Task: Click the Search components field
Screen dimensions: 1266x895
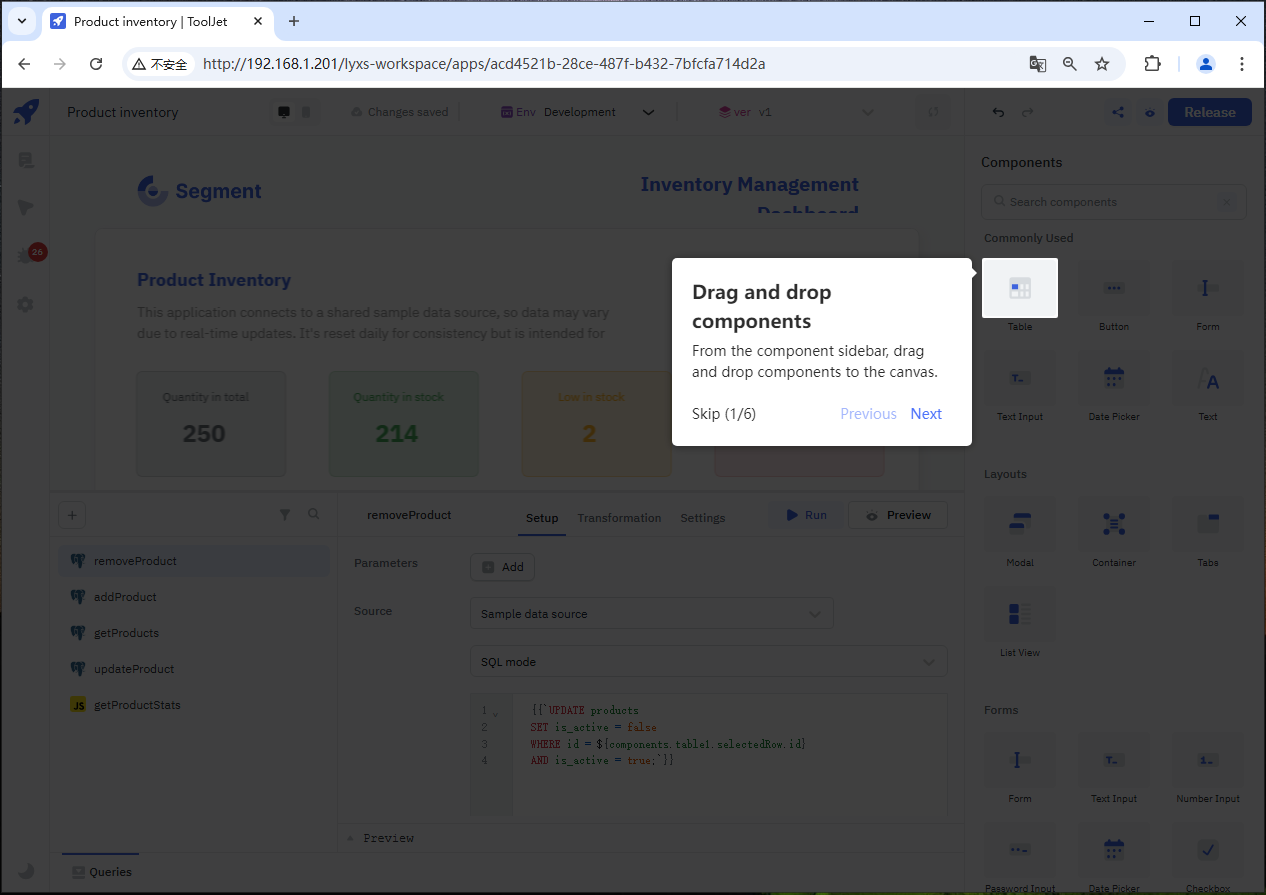Action: pyautogui.click(x=1113, y=202)
